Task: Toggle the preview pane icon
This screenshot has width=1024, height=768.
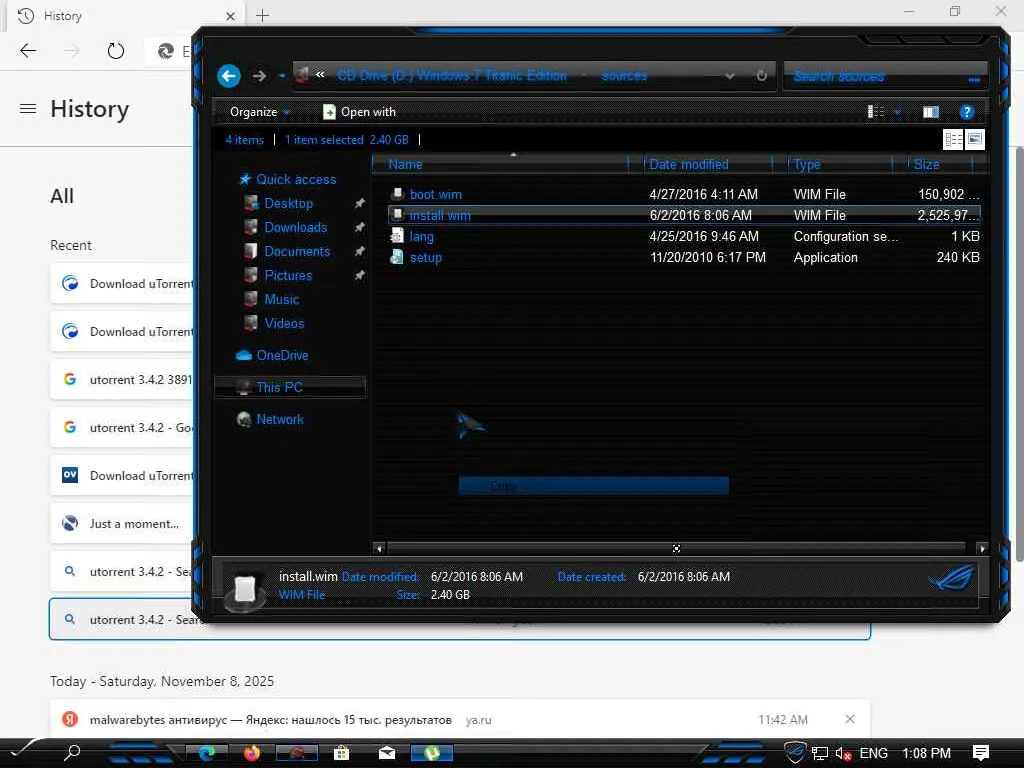Action: pyautogui.click(x=931, y=112)
